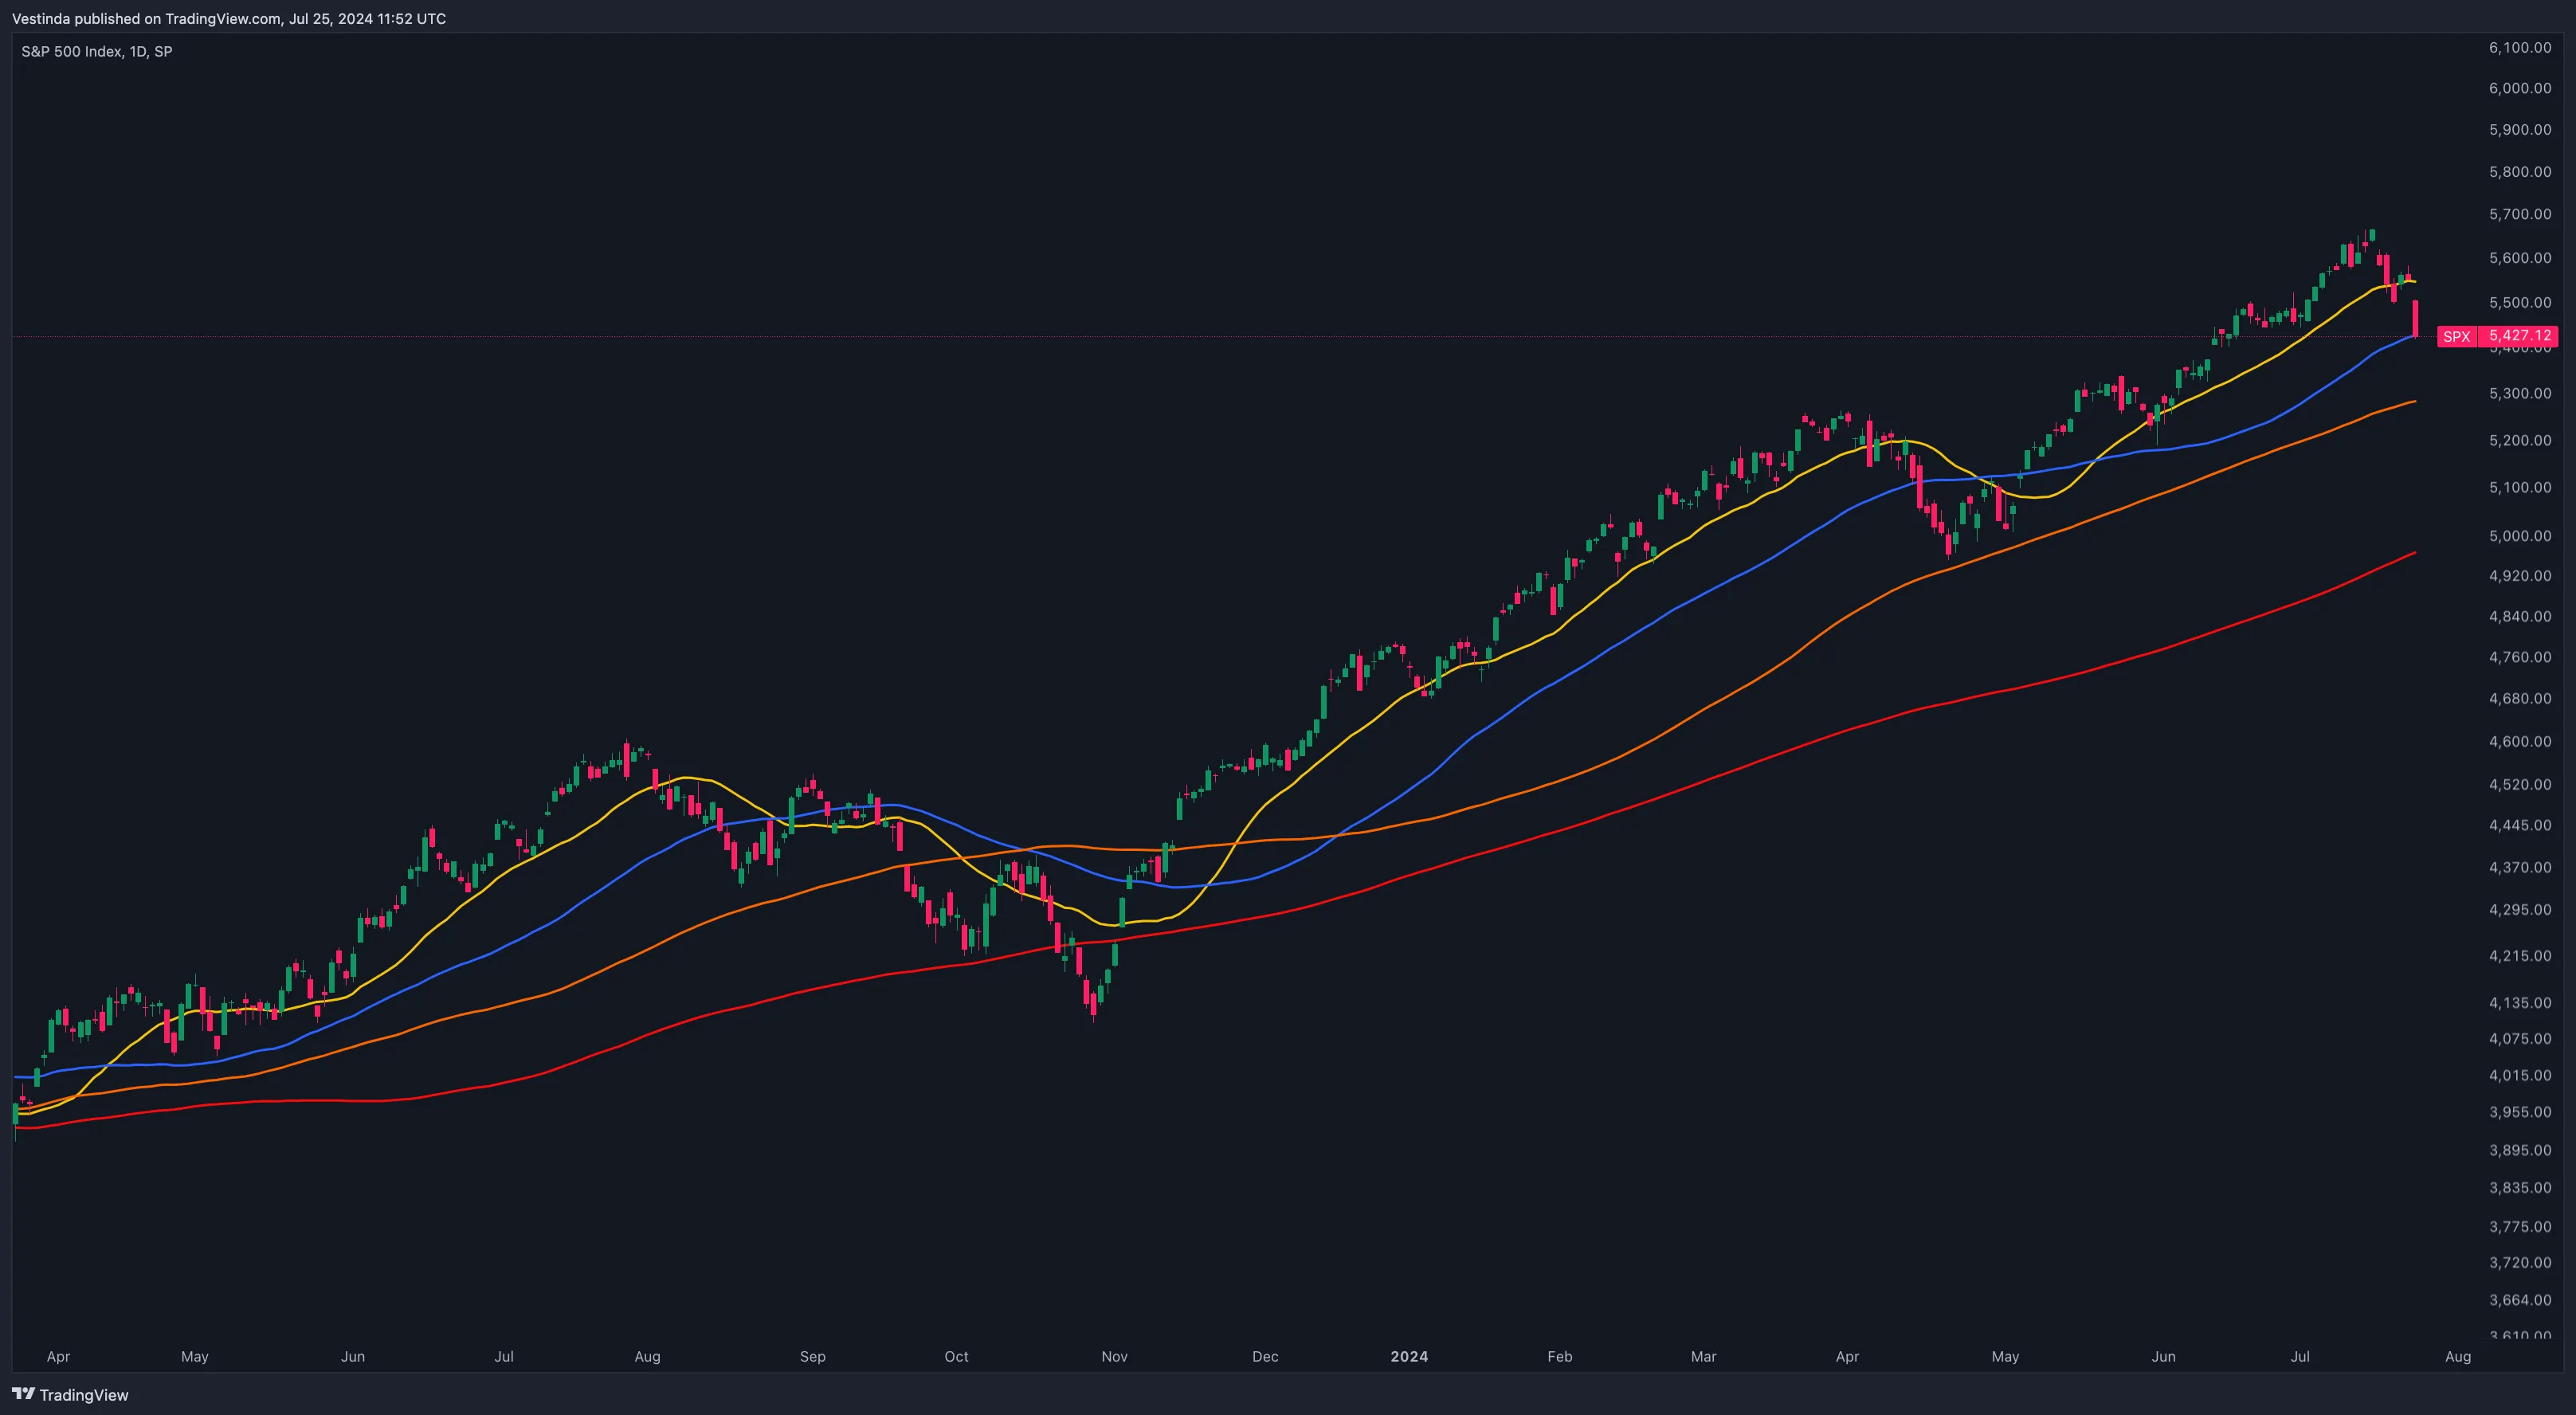Click the Mar label on time axis
Screen dimensions: 2576x1415
tap(1703, 1357)
